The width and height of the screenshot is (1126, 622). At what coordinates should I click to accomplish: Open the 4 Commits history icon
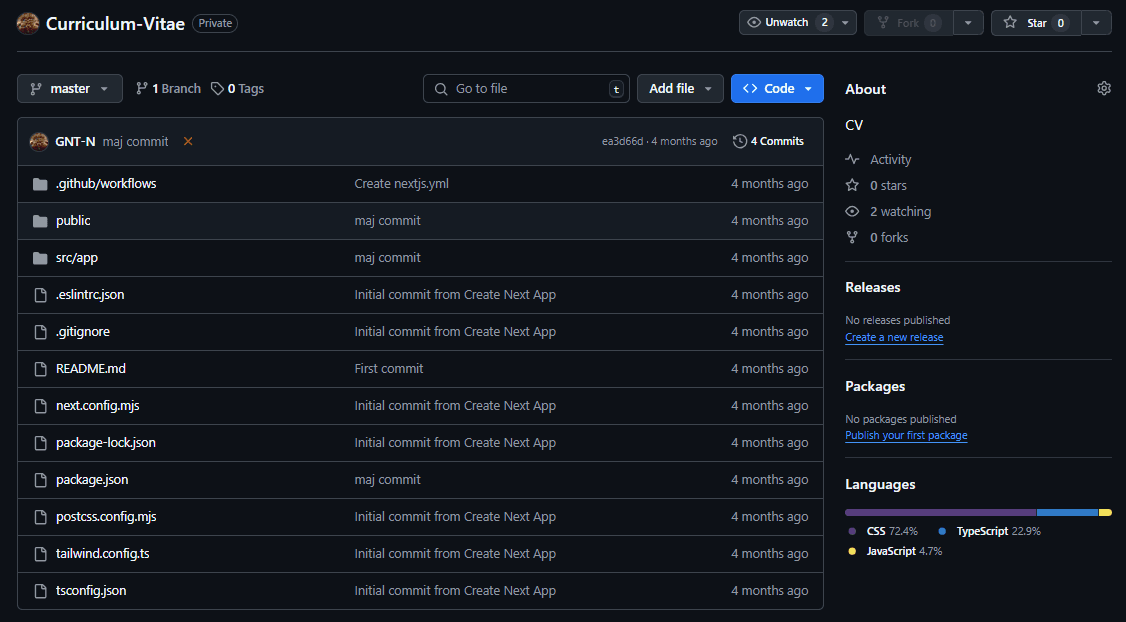(740, 141)
